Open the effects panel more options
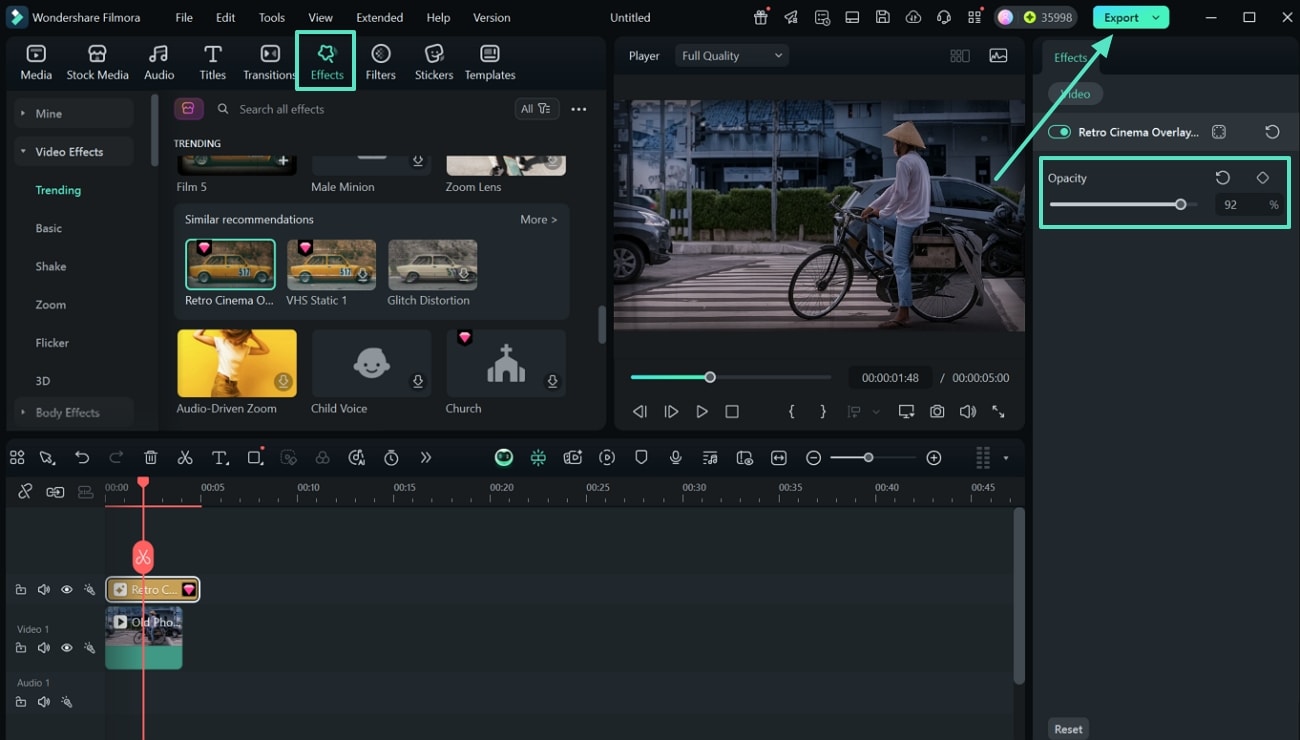1300x740 pixels. click(x=578, y=109)
